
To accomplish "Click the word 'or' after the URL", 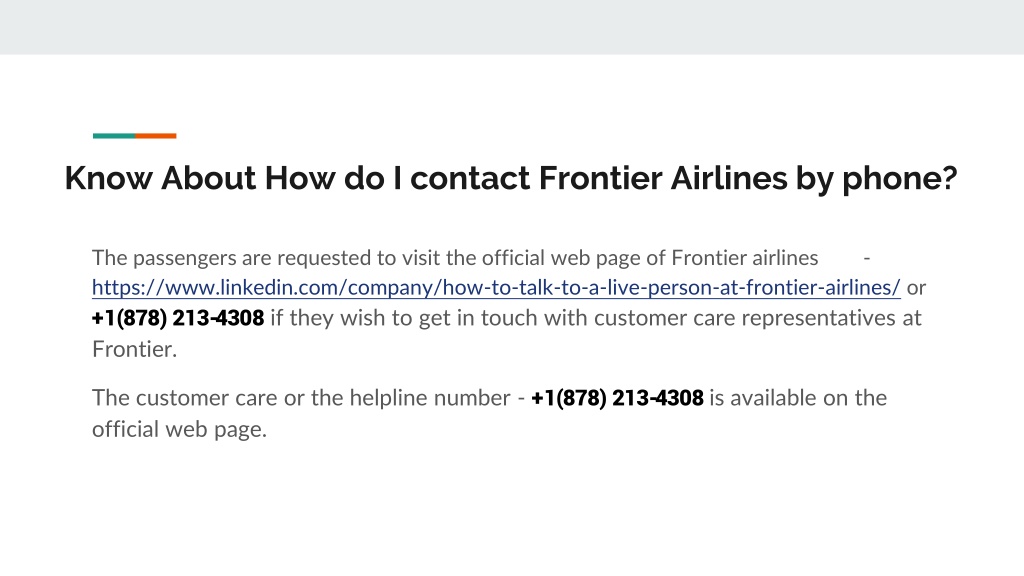I will (x=916, y=288).
